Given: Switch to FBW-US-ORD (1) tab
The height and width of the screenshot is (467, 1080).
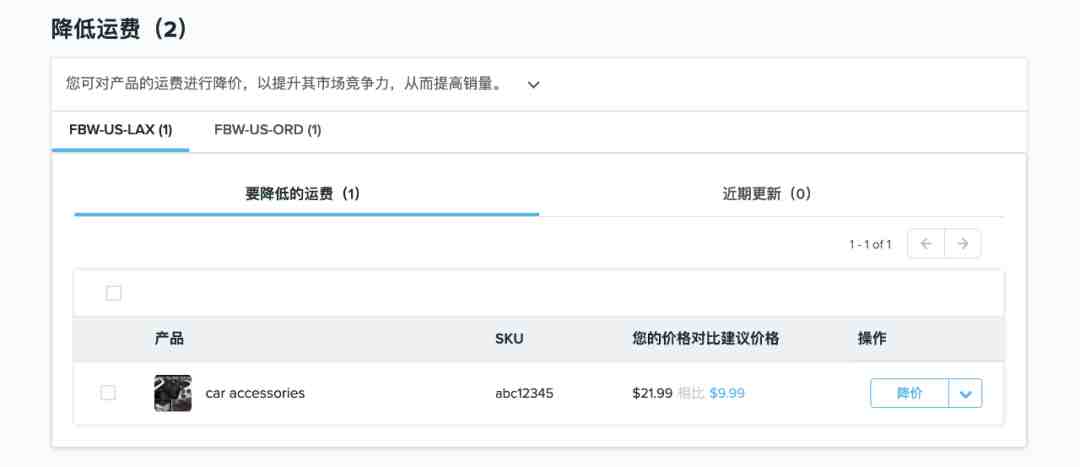Looking at the screenshot, I should [x=268, y=129].
